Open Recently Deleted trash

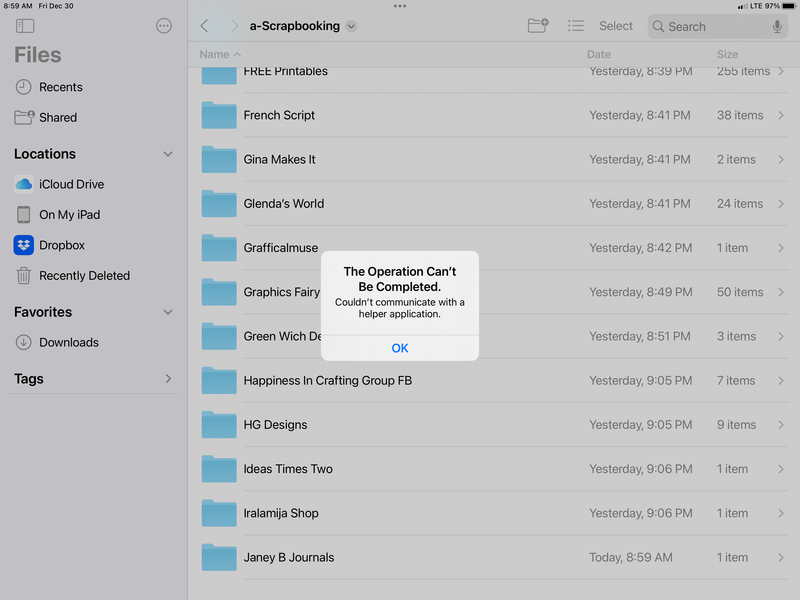[84, 276]
